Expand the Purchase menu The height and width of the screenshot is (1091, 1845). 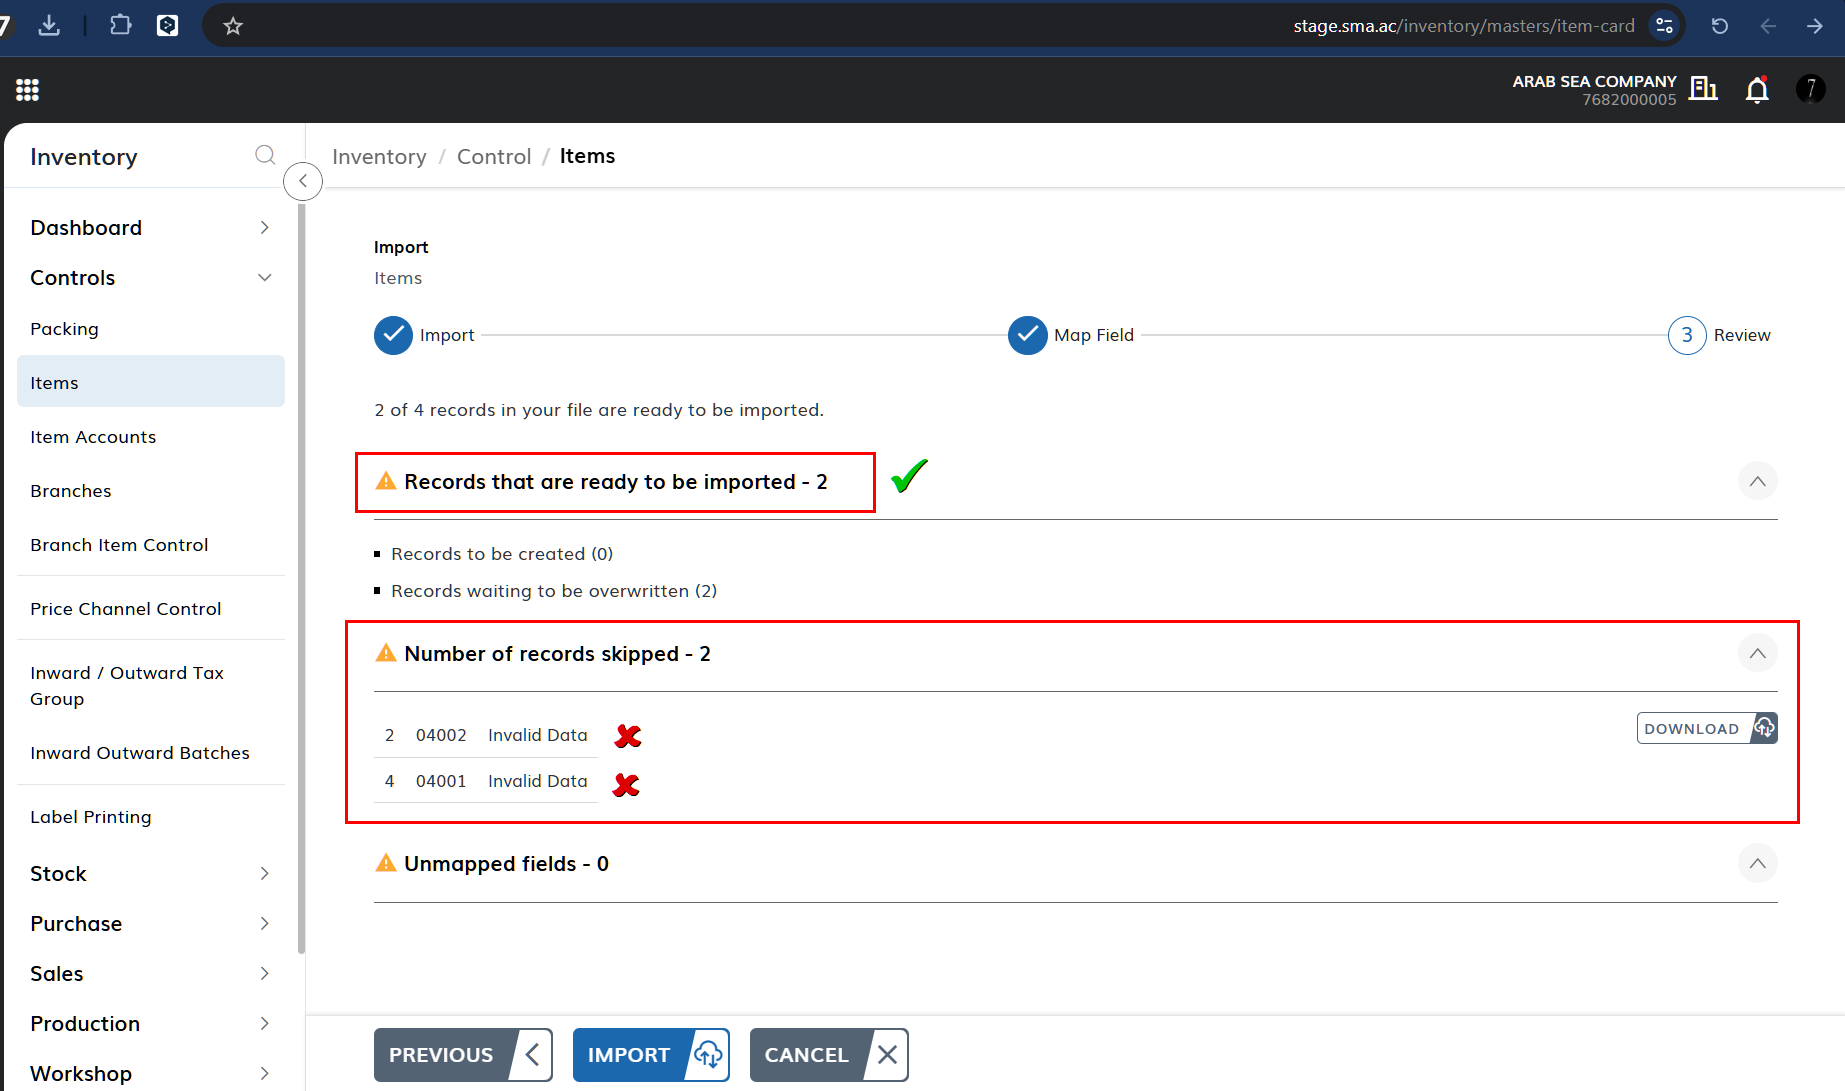click(x=150, y=923)
